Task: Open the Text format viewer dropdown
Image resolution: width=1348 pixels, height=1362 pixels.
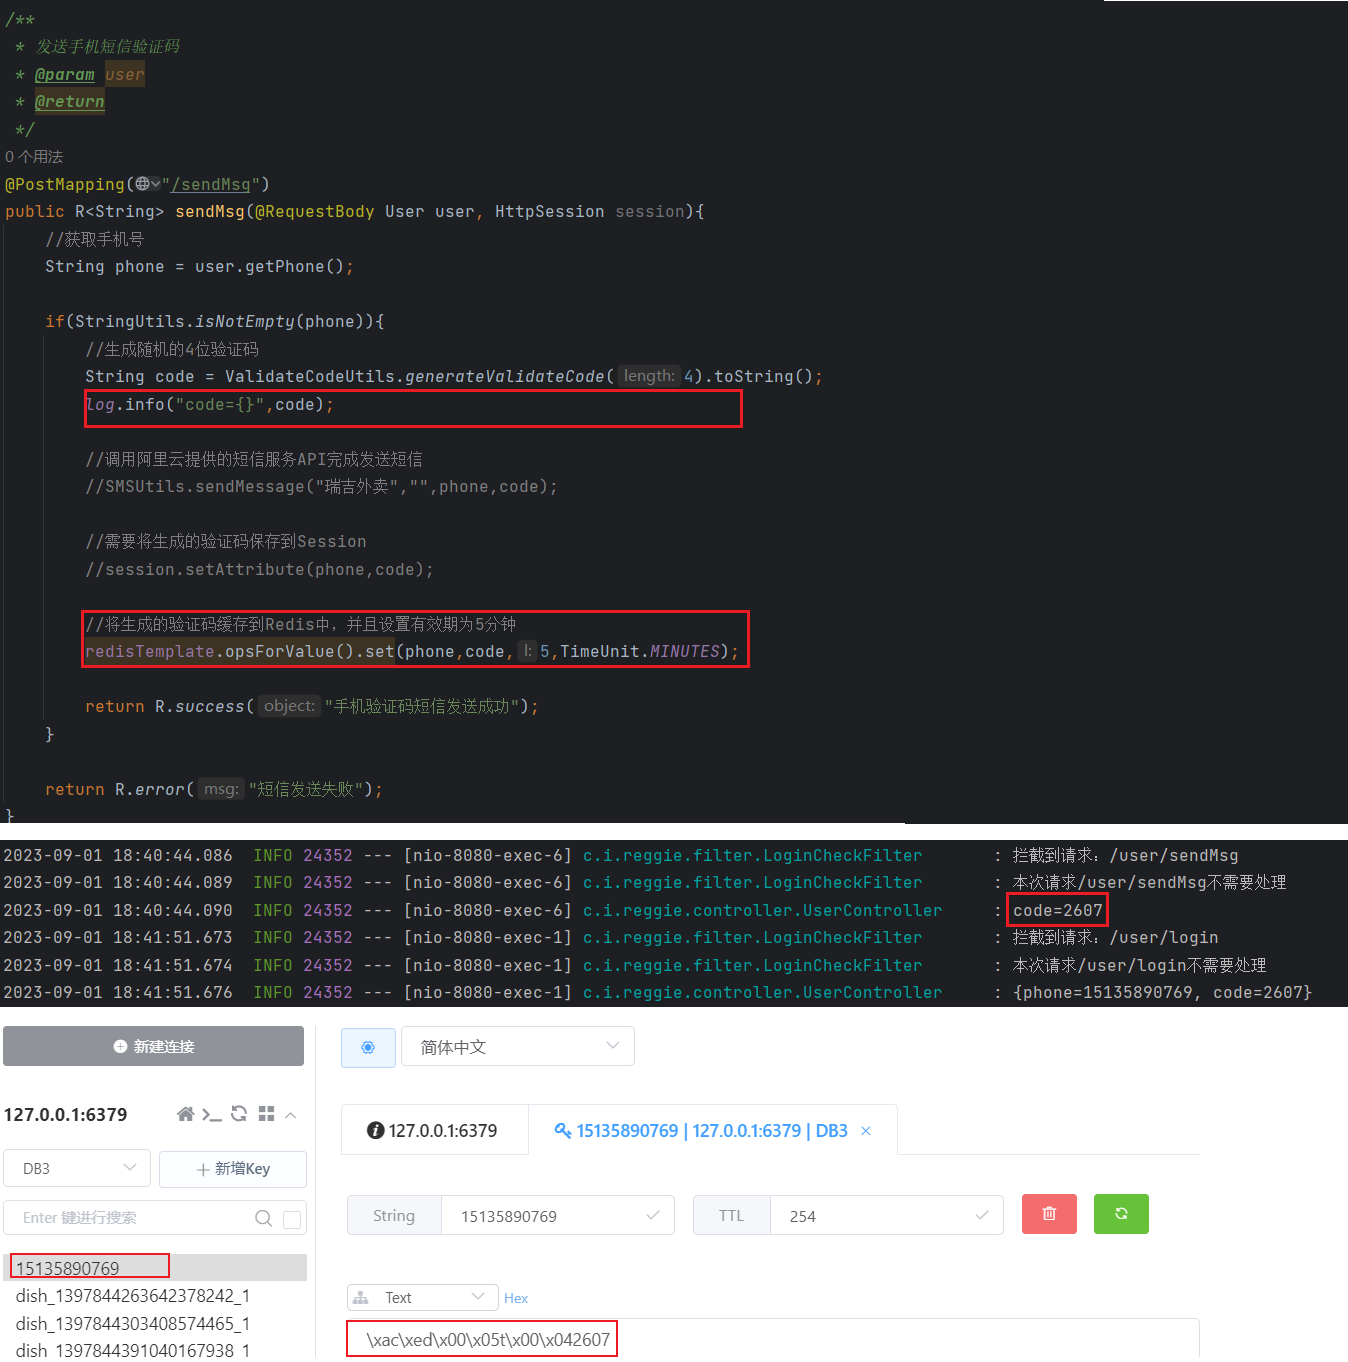Action: coord(422,1298)
